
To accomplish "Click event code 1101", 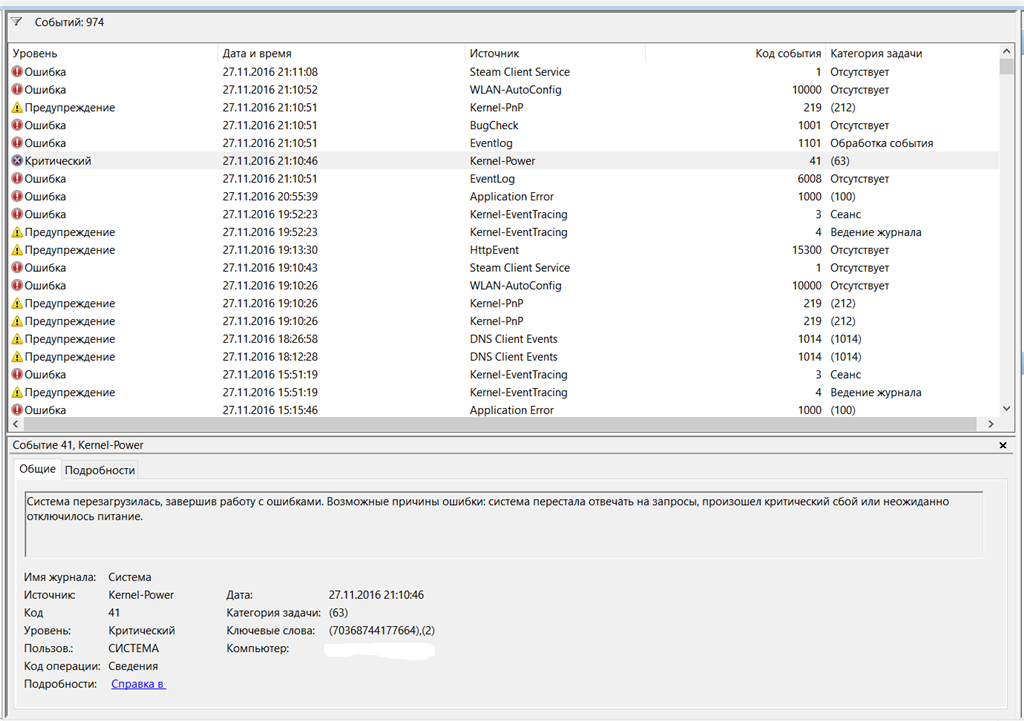I will (x=809, y=143).
